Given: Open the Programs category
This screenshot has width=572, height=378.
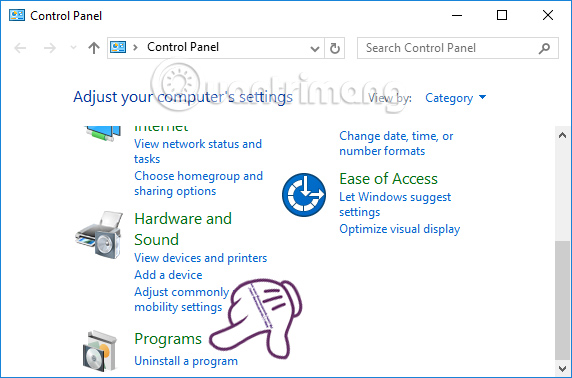Looking at the screenshot, I should [168, 339].
